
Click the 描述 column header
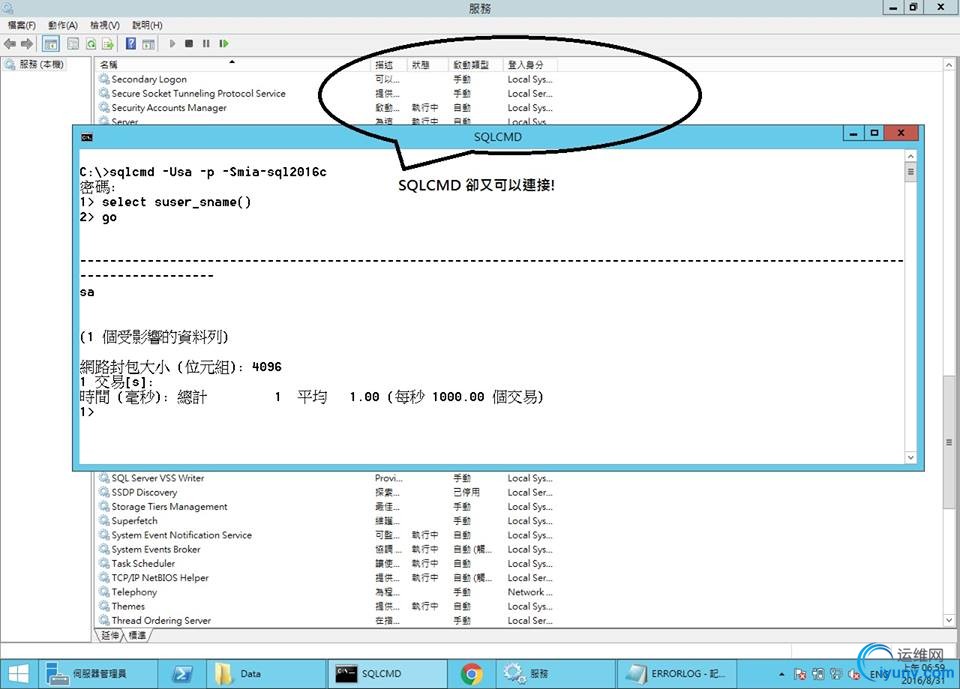pos(389,64)
